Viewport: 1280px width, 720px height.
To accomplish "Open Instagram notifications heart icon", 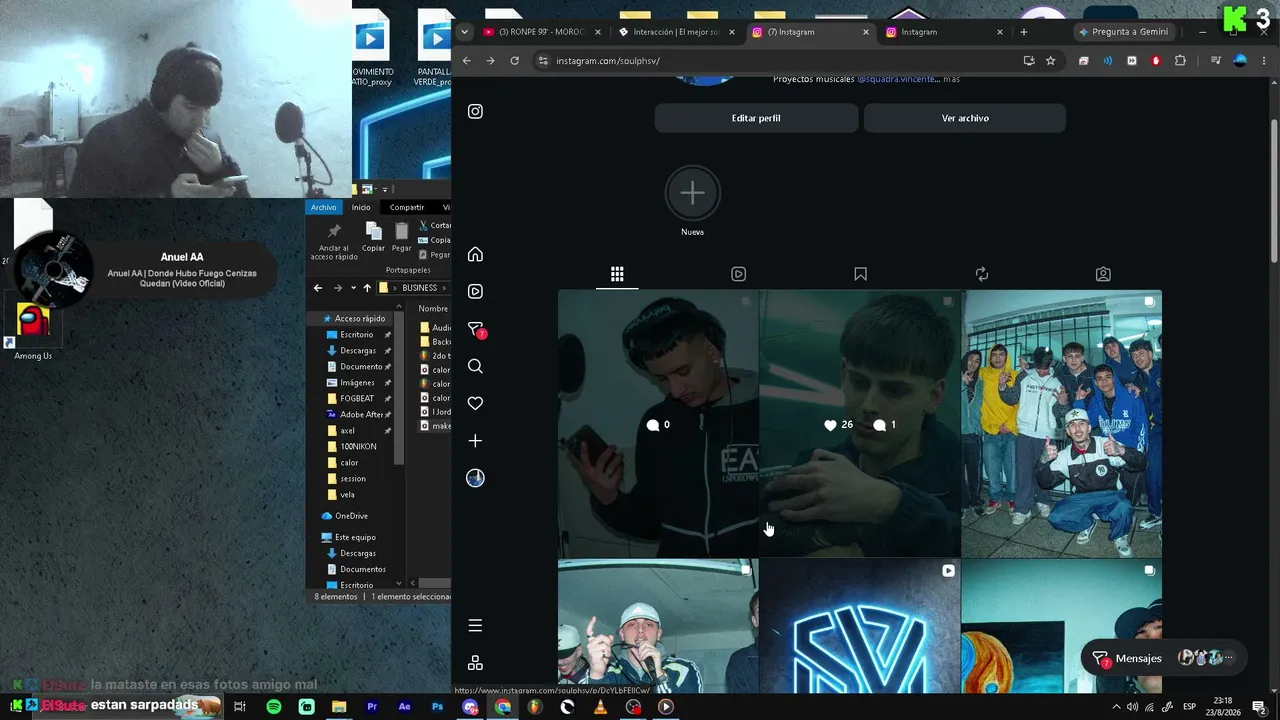I will coord(475,403).
